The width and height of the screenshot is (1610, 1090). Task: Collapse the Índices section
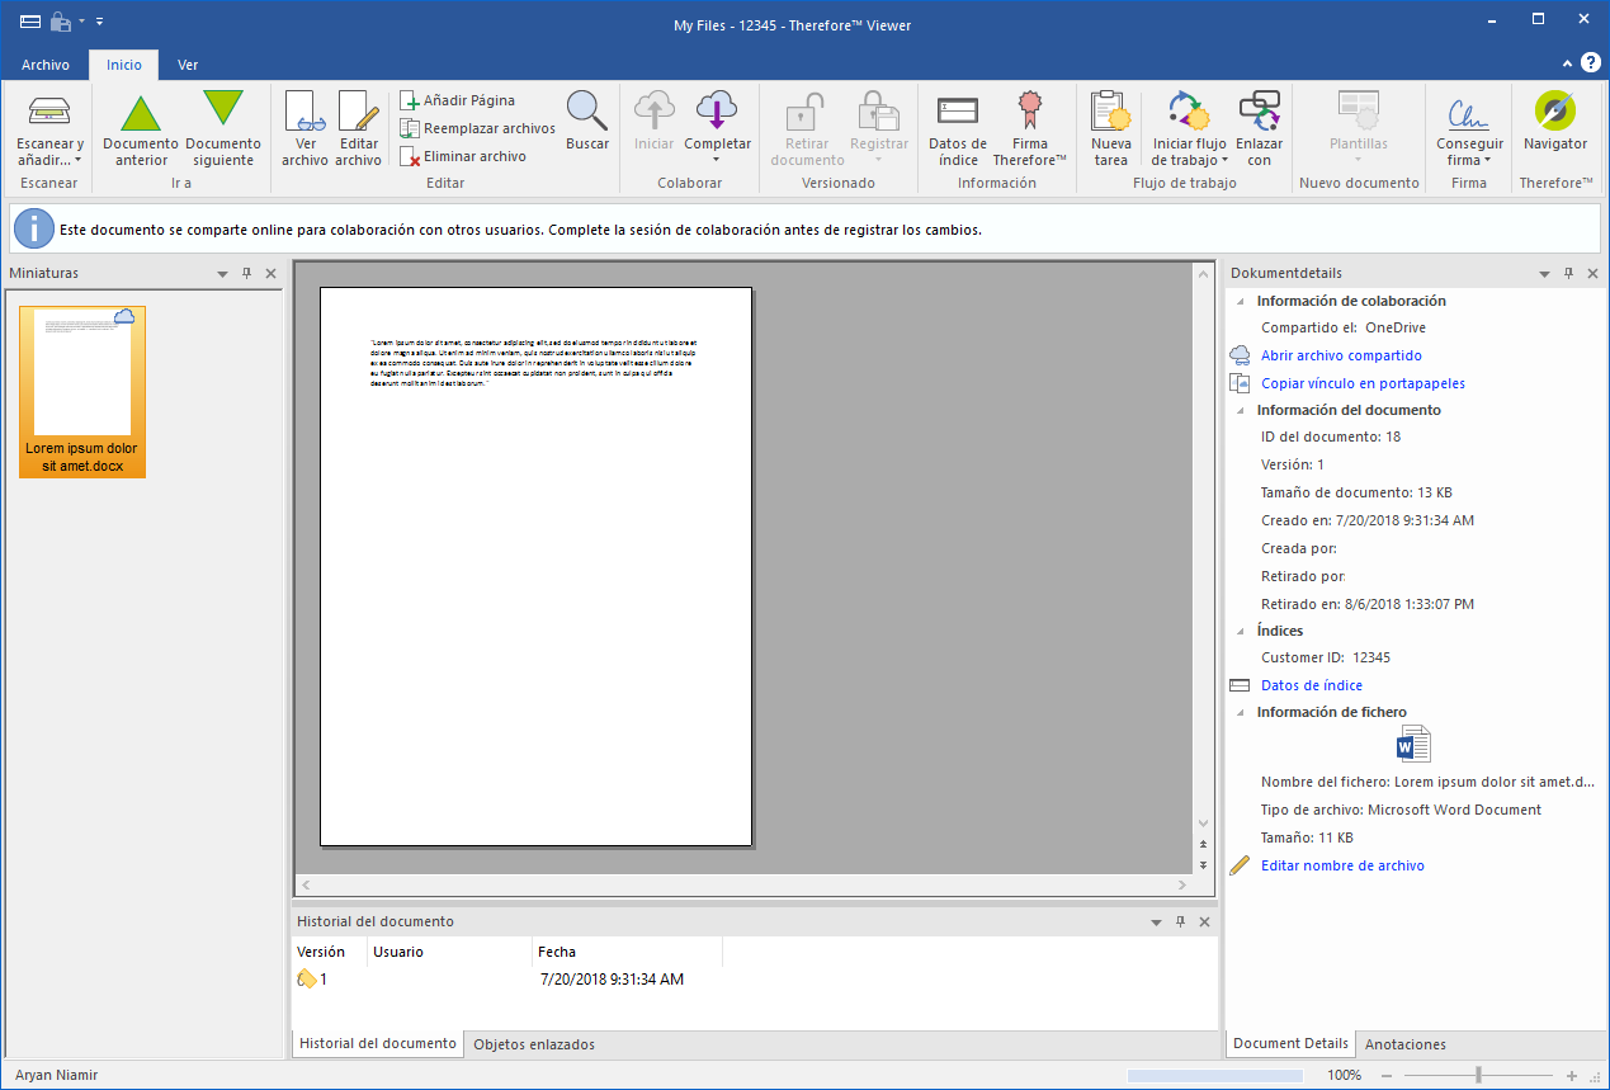point(1241,631)
